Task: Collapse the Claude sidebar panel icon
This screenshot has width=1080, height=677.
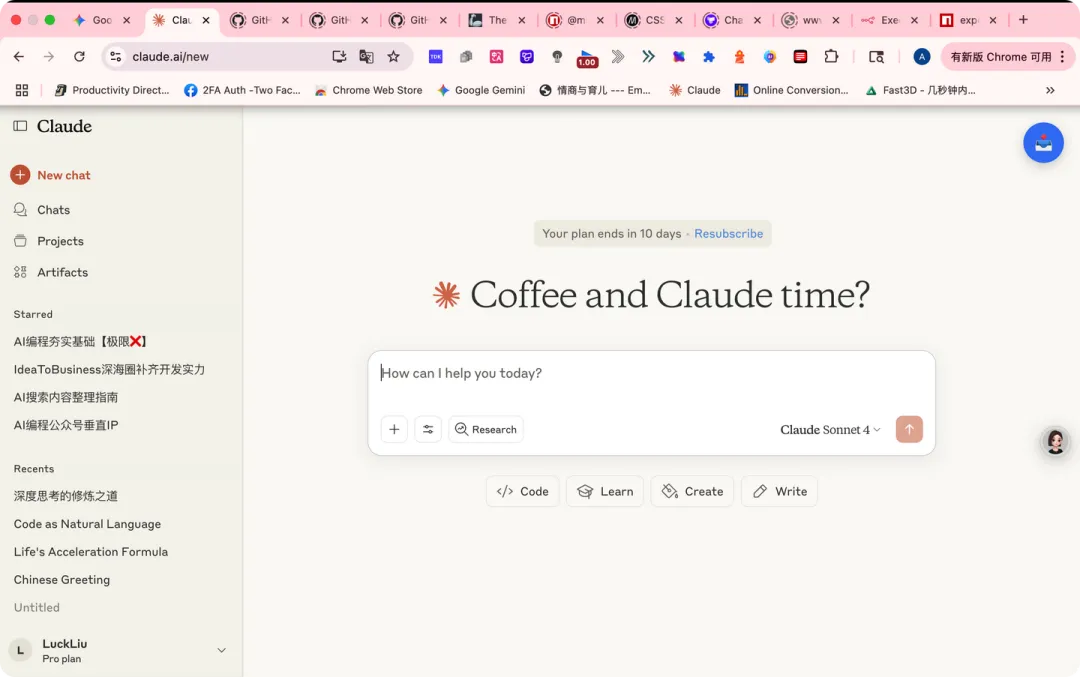Action: point(20,126)
